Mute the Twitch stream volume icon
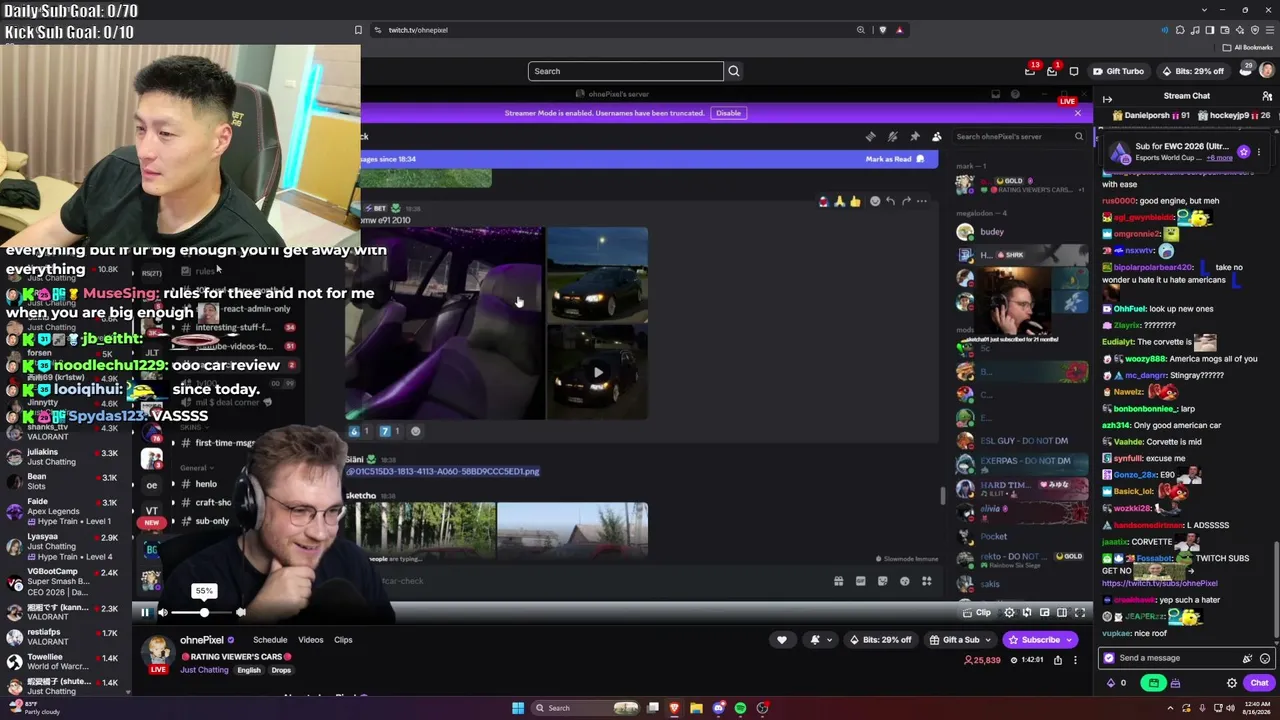The height and width of the screenshot is (720, 1280). [x=163, y=613]
